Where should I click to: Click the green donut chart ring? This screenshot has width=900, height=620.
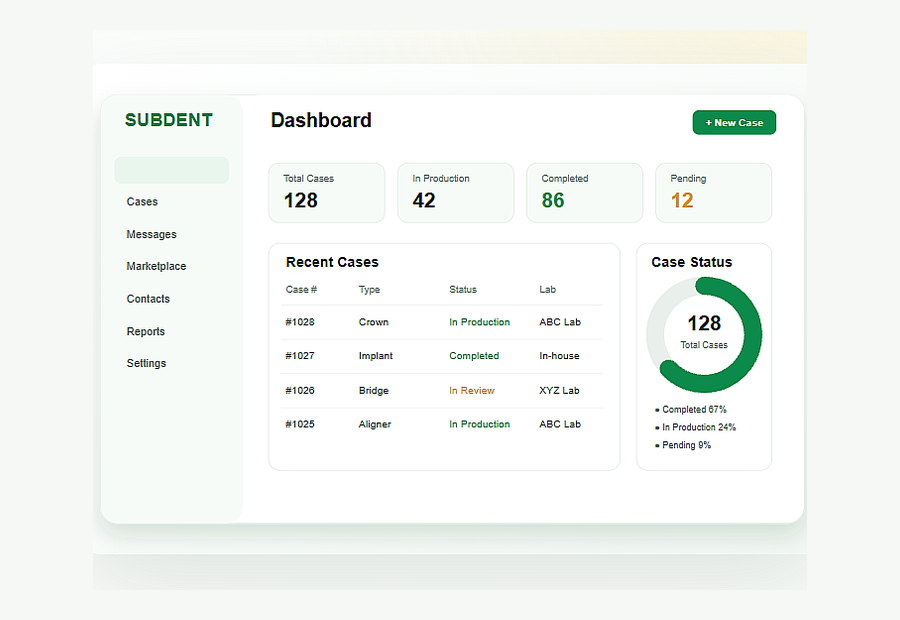[752, 335]
